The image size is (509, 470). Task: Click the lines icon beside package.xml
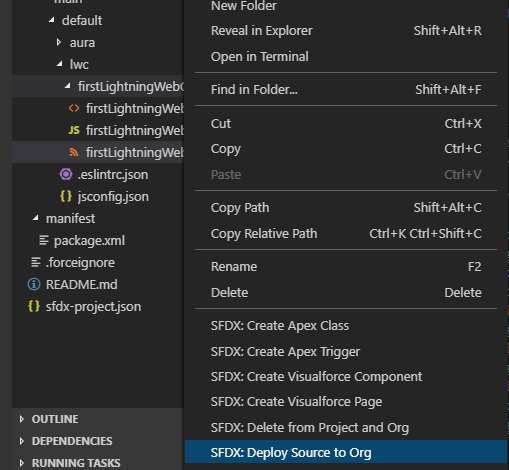44,240
